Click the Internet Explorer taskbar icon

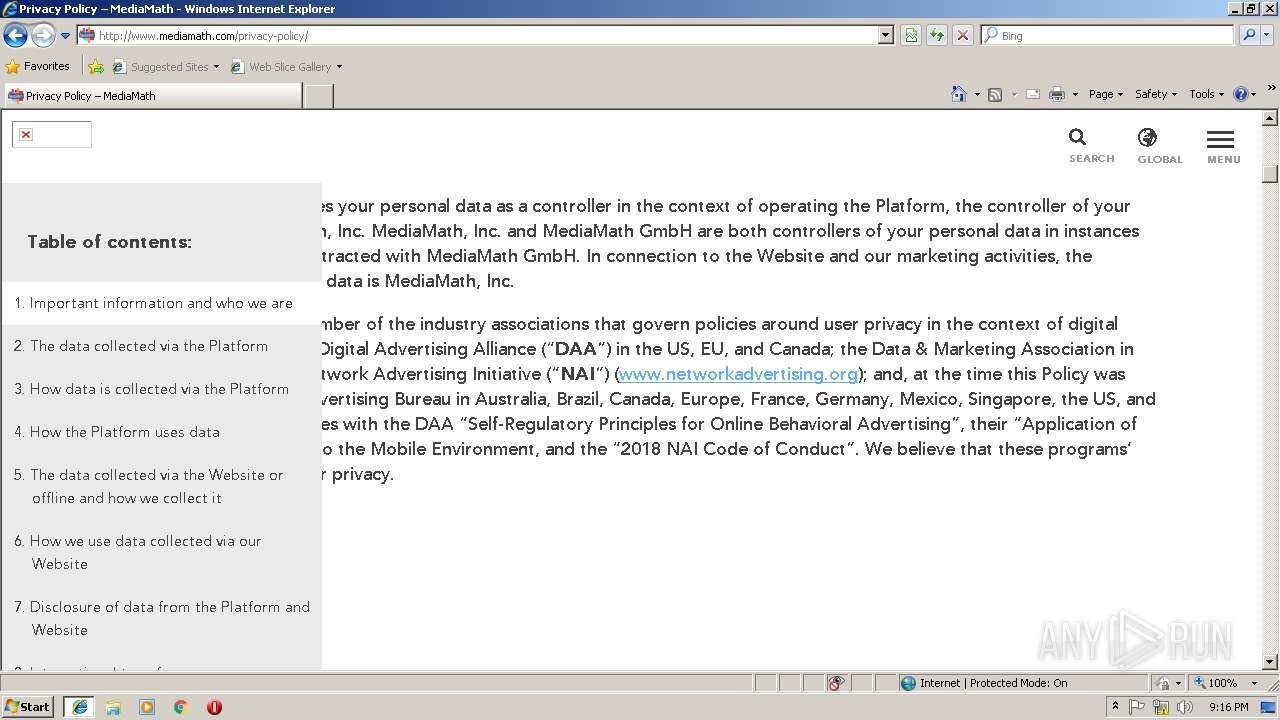79,707
